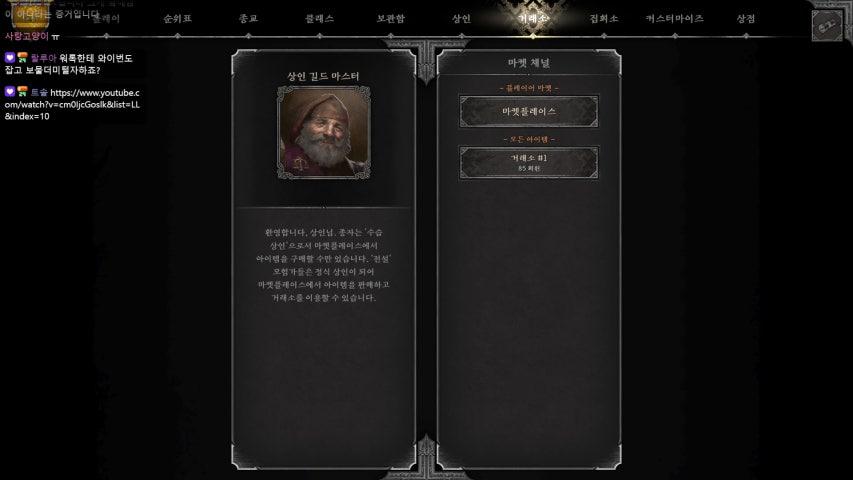
Task: Open the 순위표 leaderboard tab
Action: point(177,19)
